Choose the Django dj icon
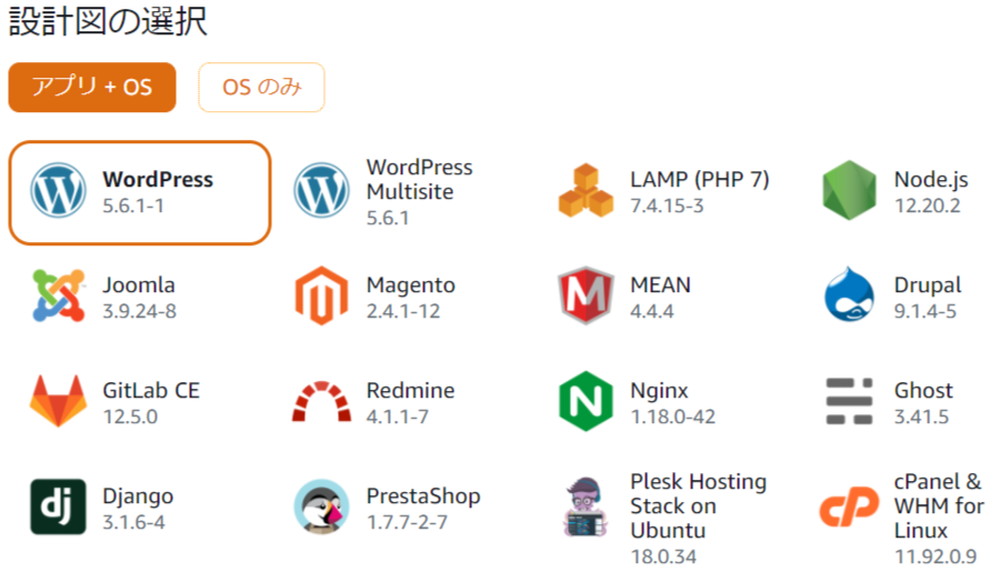Screen dimensions: 1000x582 (x=58, y=507)
